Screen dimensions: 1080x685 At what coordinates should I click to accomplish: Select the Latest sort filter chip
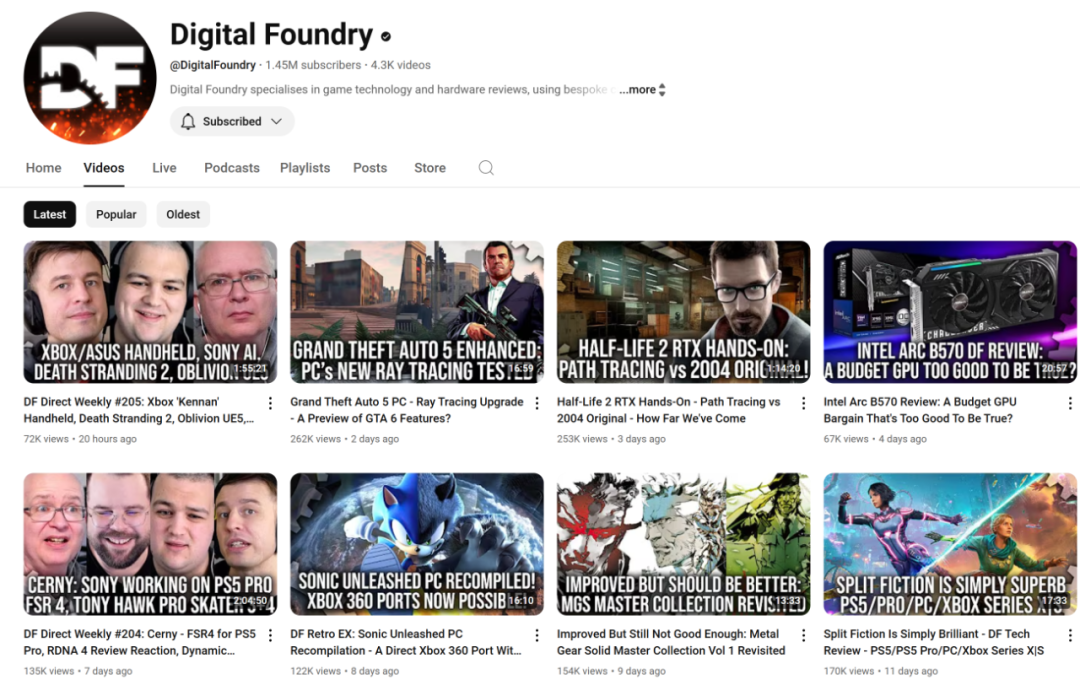(x=50, y=214)
